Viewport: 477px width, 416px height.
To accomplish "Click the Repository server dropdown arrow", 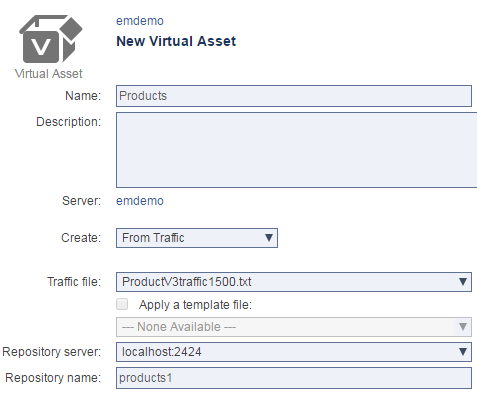I will pos(463,352).
